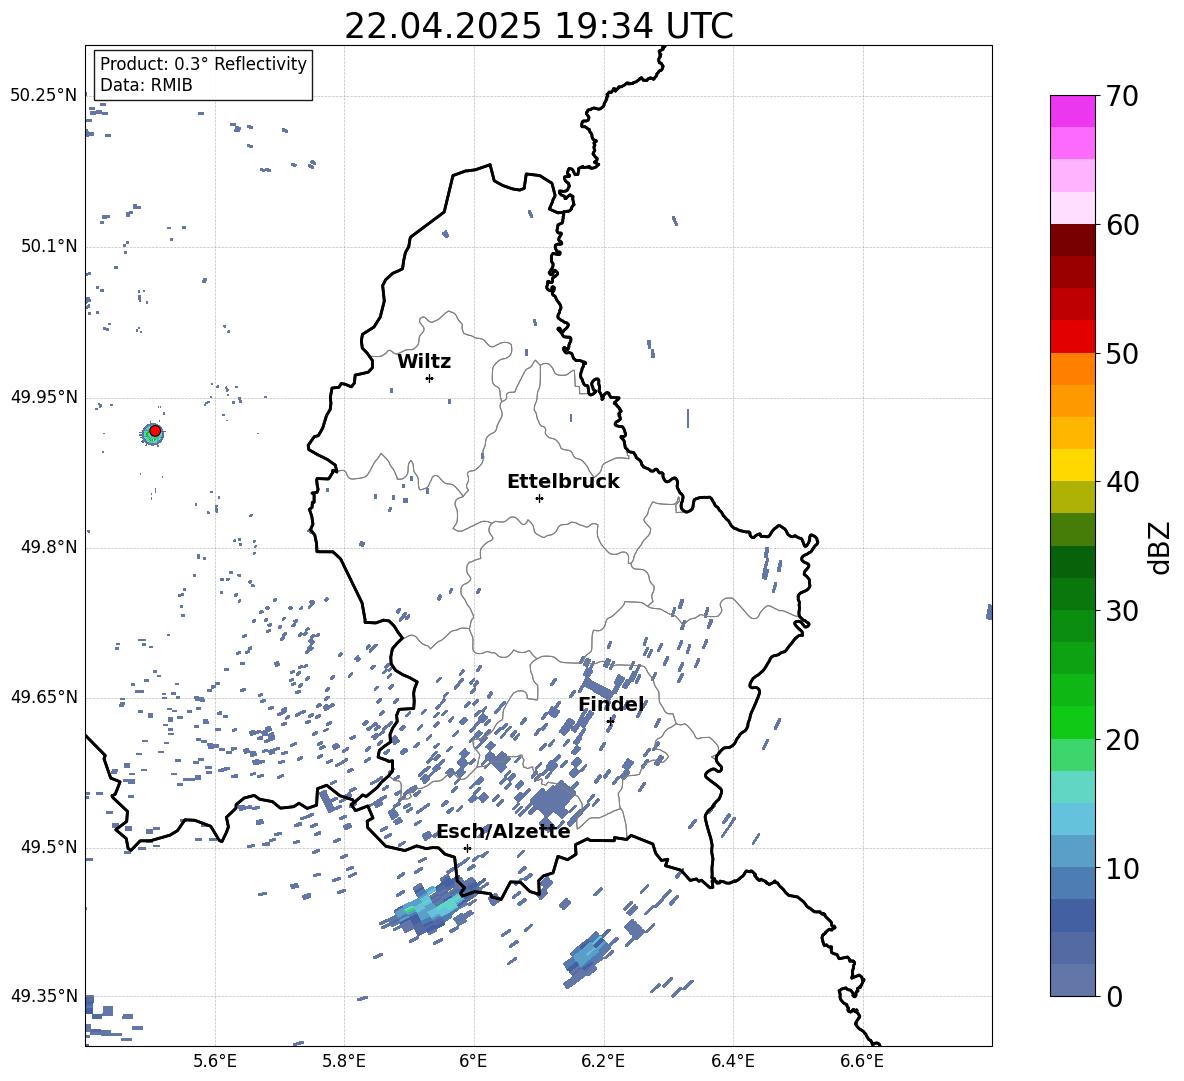Click the 0 colorbar tick label
This screenshot has width=1184, height=1081.
click(x=1114, y=996)
